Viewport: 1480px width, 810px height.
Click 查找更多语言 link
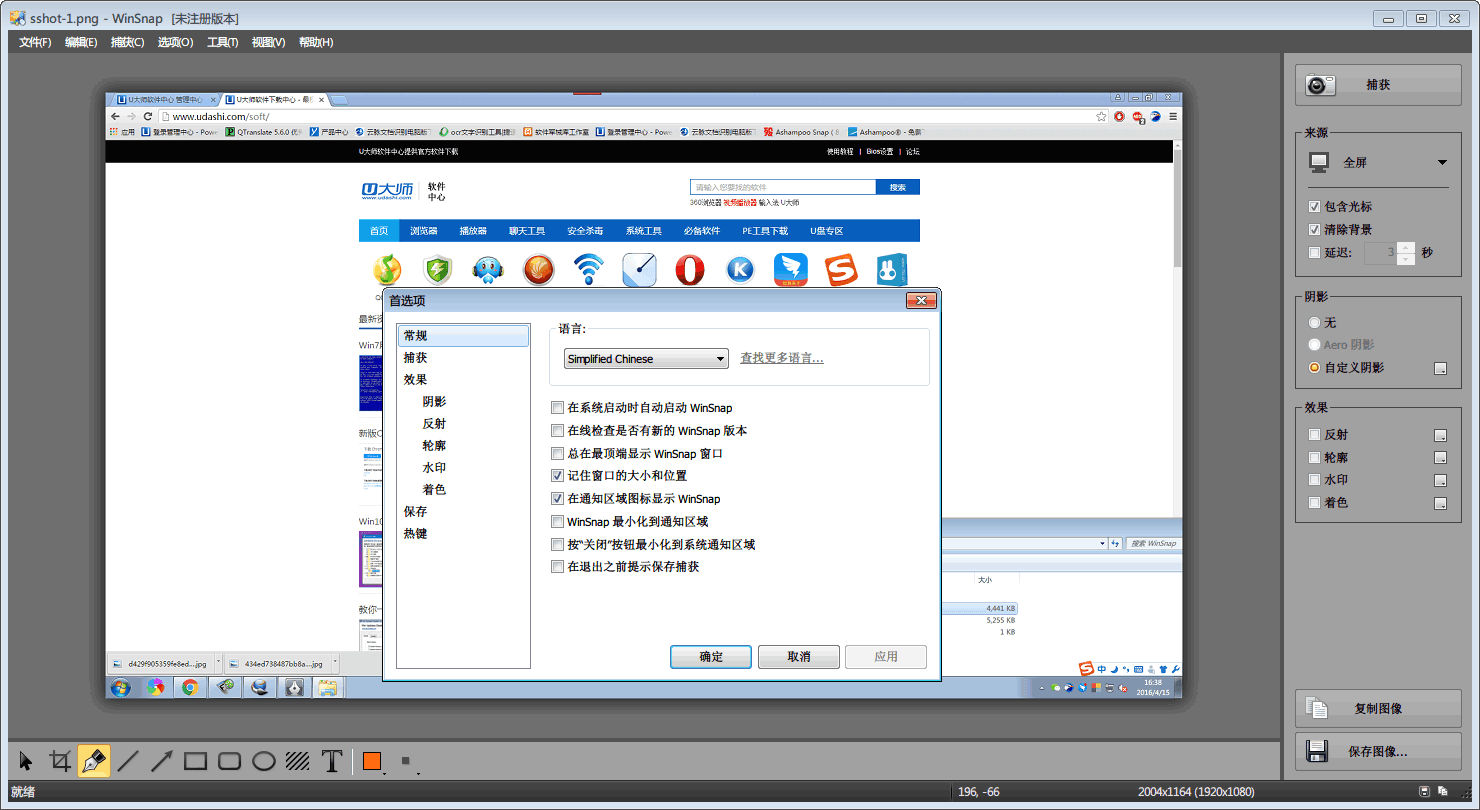coord(781,358)
